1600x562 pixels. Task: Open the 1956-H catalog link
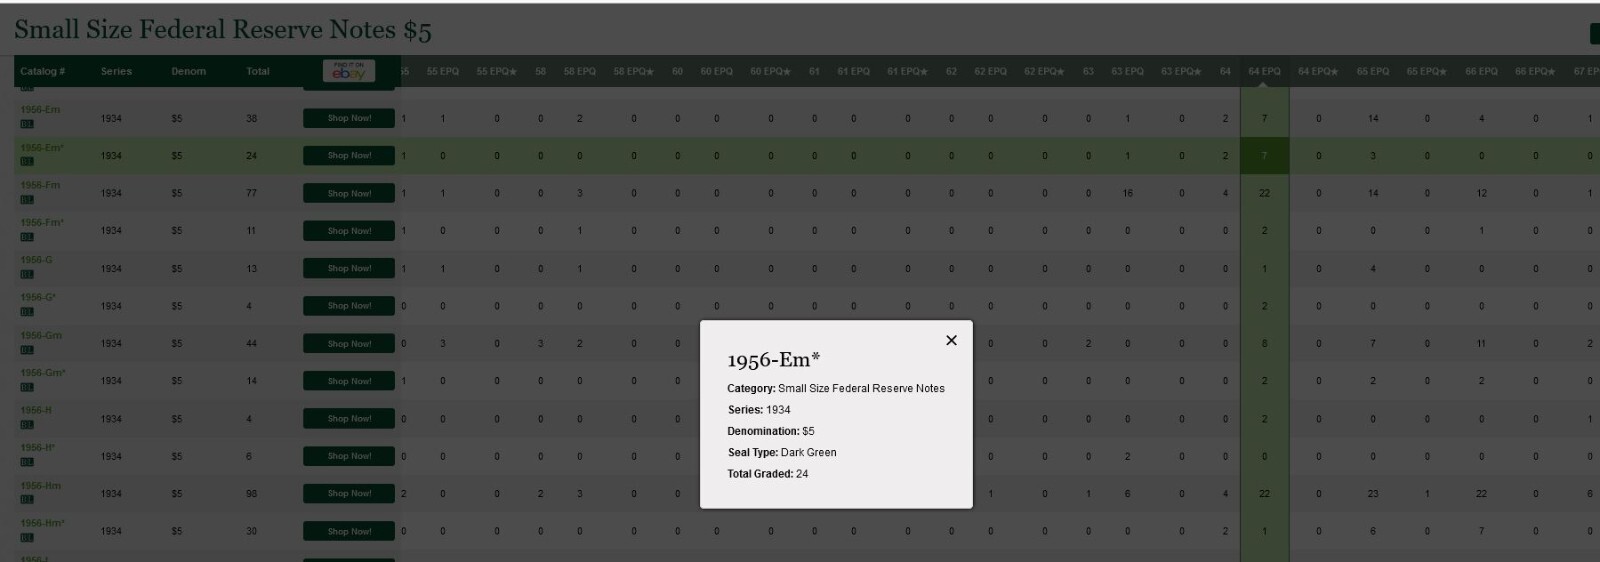point(36,411)
